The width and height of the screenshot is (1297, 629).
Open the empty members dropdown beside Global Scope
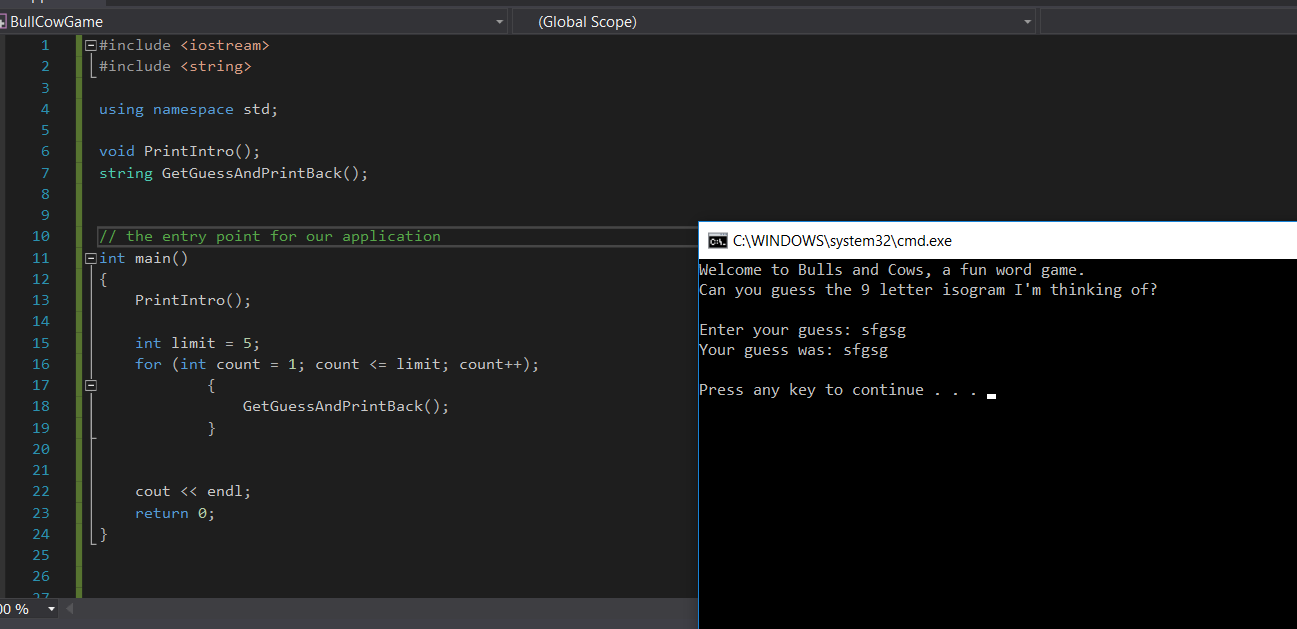click(x=1168, y=22)
